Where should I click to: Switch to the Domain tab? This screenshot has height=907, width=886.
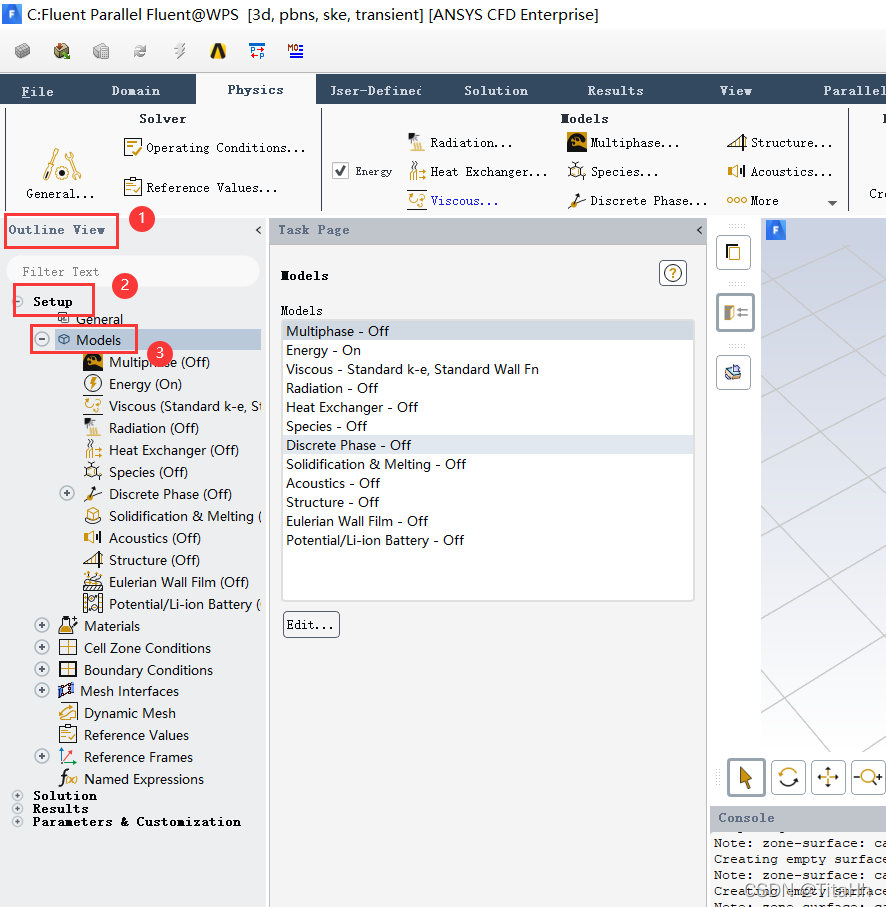(136, 91)
